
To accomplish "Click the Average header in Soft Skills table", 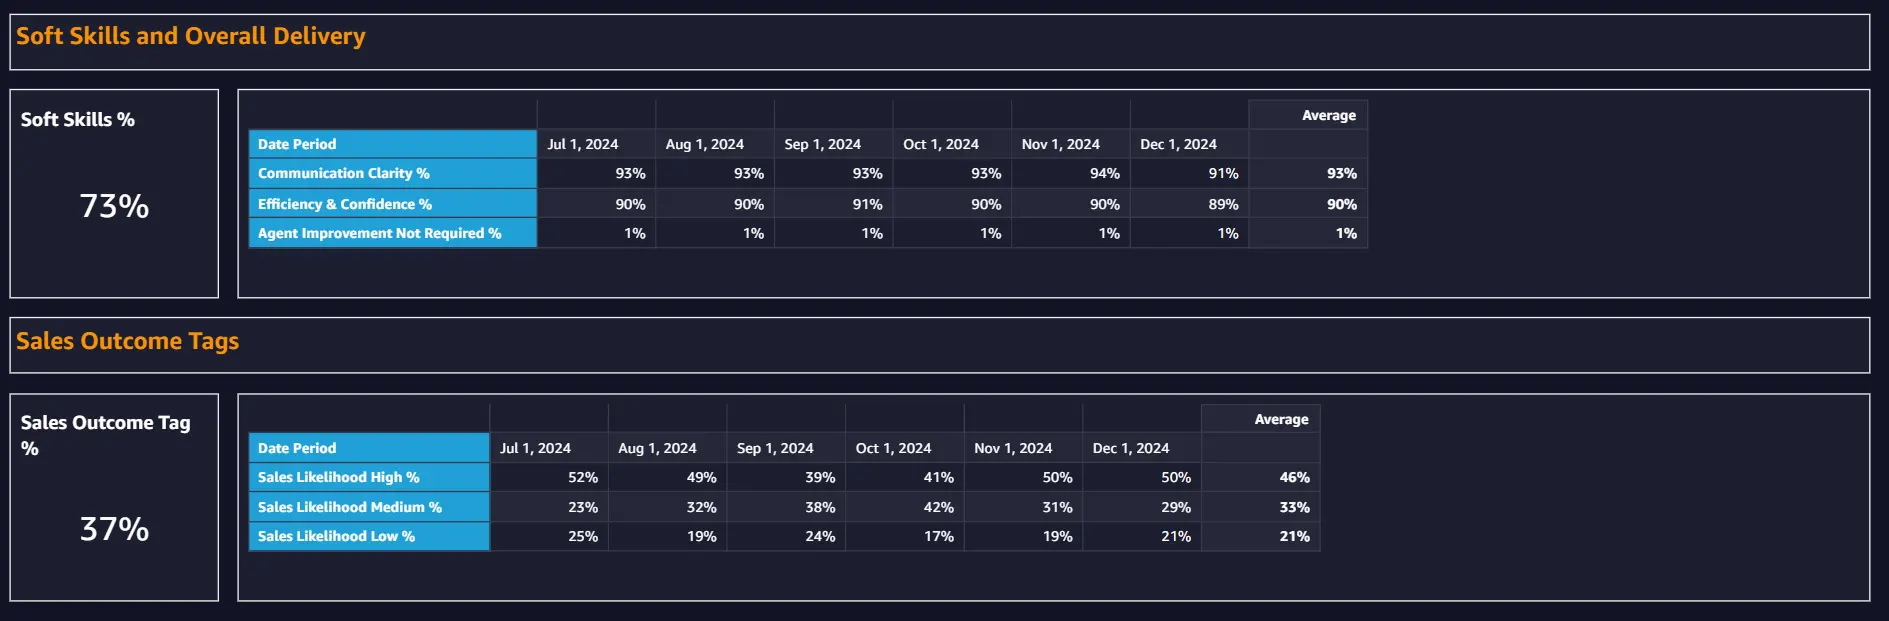I will coord(1329,115).
